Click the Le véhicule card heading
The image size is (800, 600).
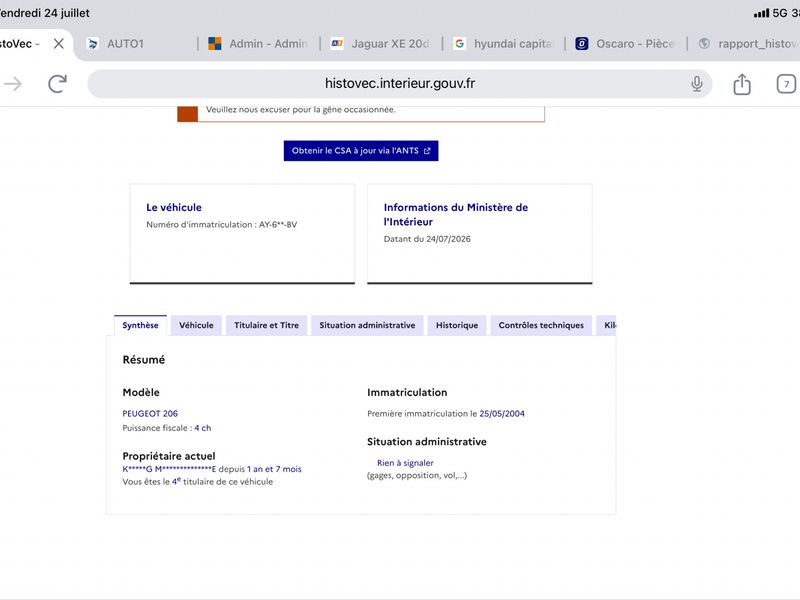174,207
